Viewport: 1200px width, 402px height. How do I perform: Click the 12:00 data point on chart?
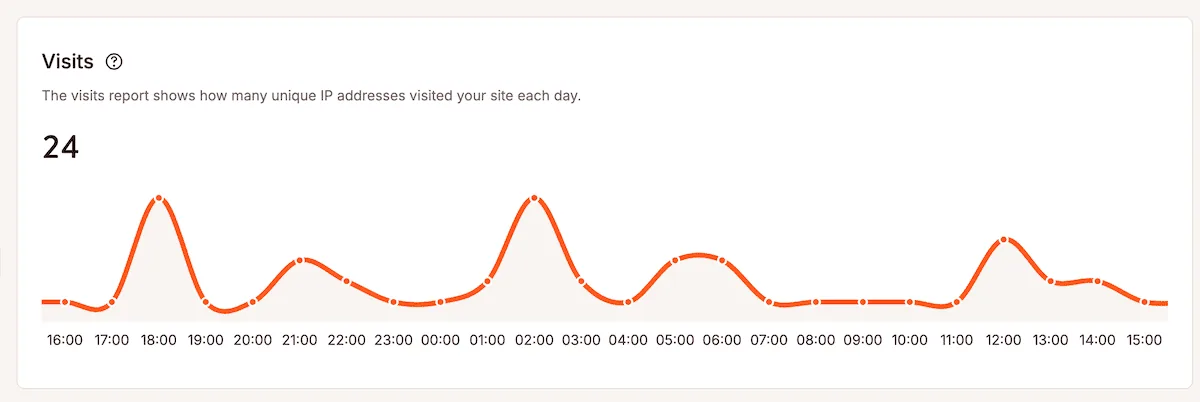point(1003,240)
